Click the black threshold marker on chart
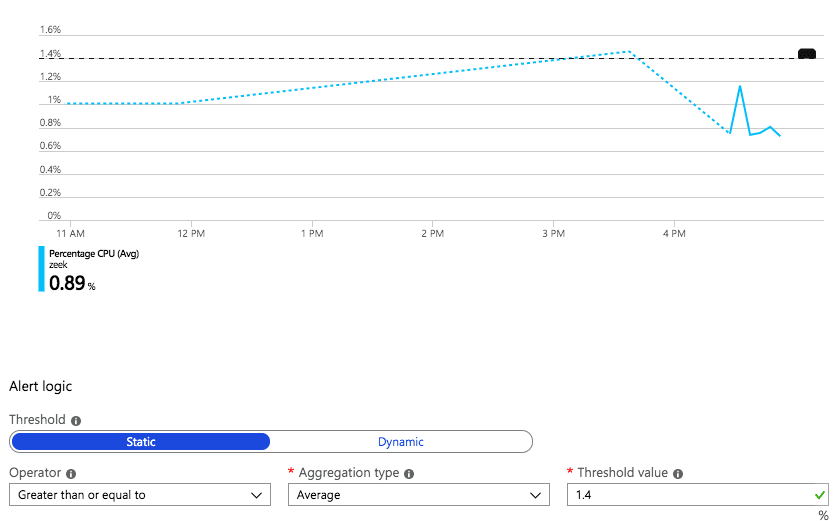This screenshot has width=833, height=521. tap(806, 54)
